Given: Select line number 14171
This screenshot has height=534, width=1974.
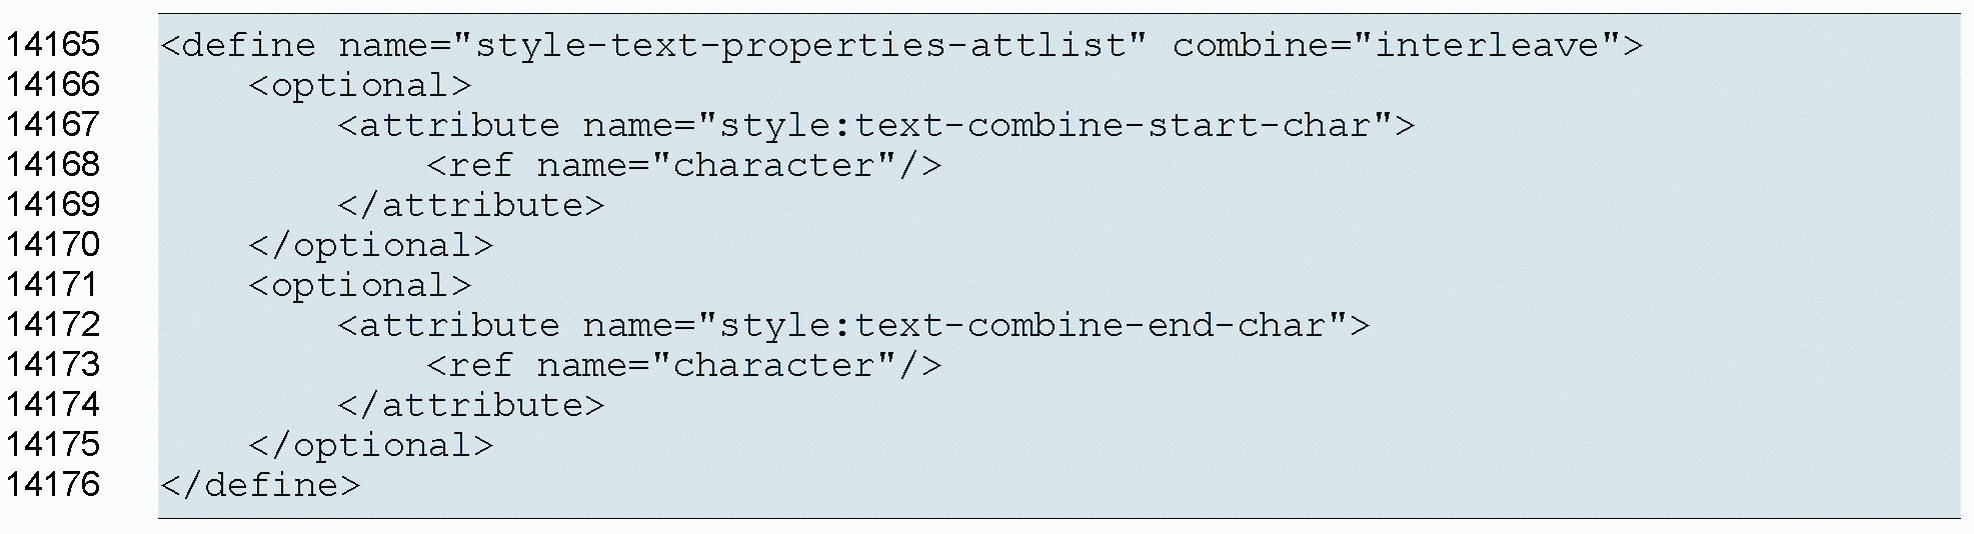Looking at the screenshot, I should tap(53, 285).
